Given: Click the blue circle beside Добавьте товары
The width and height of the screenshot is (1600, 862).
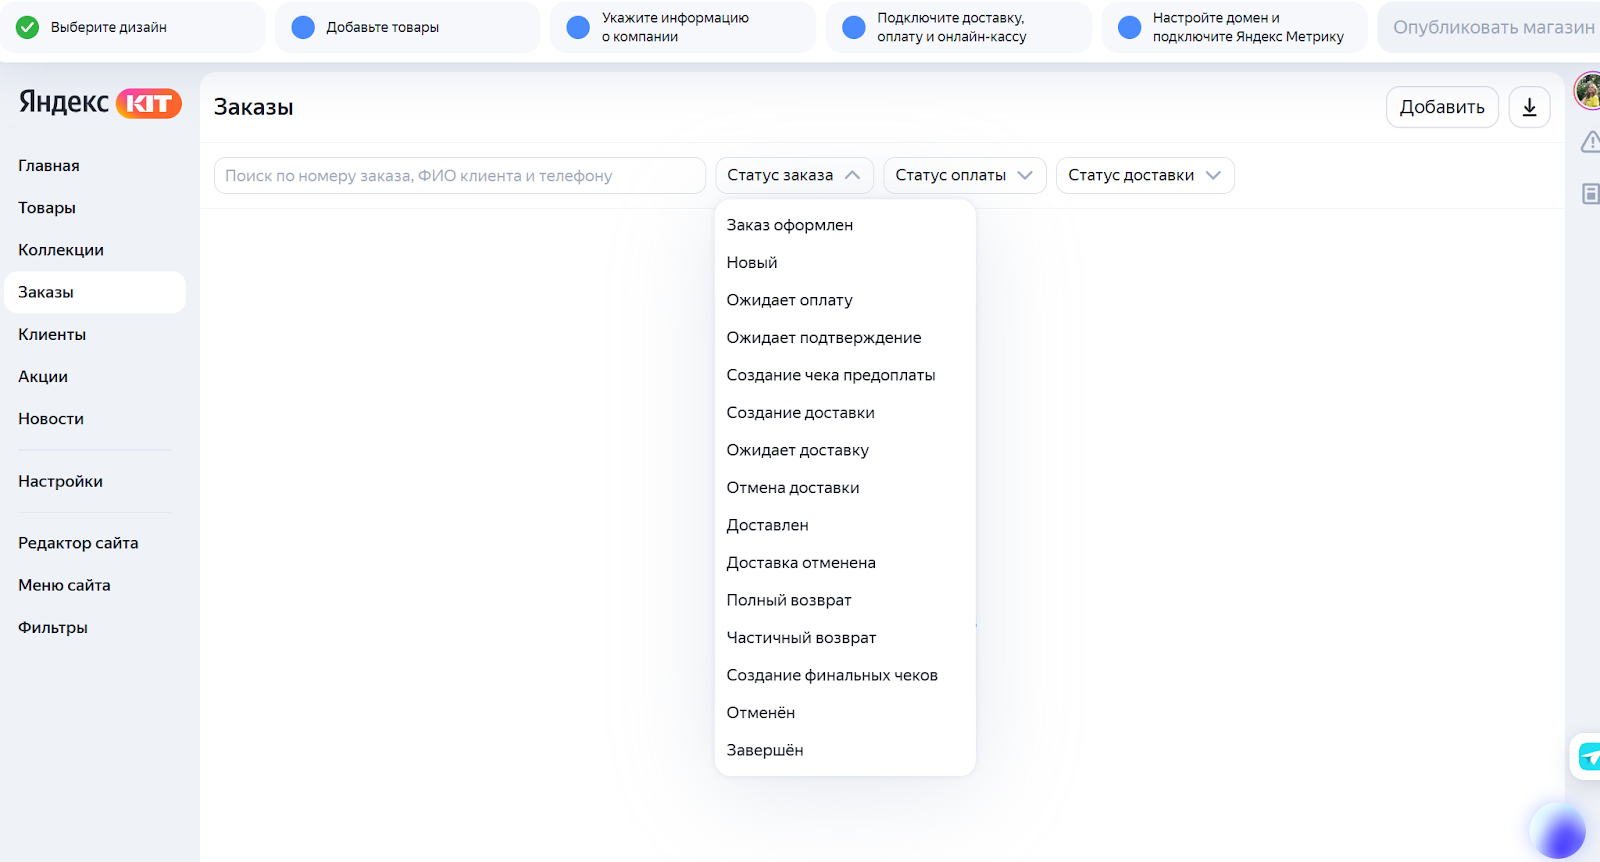Looking at the screenshot, I should click(x=303, y=27).
